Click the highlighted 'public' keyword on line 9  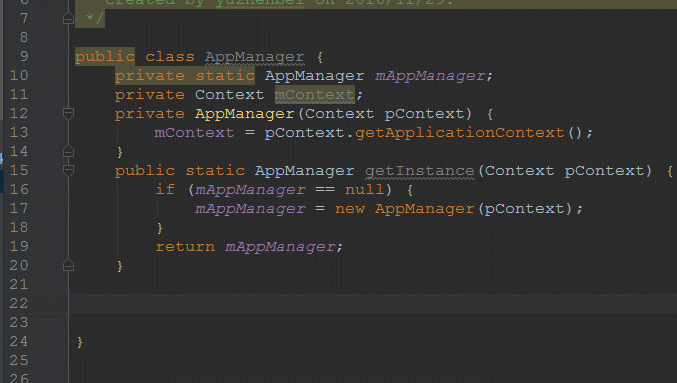click(105, 57)
